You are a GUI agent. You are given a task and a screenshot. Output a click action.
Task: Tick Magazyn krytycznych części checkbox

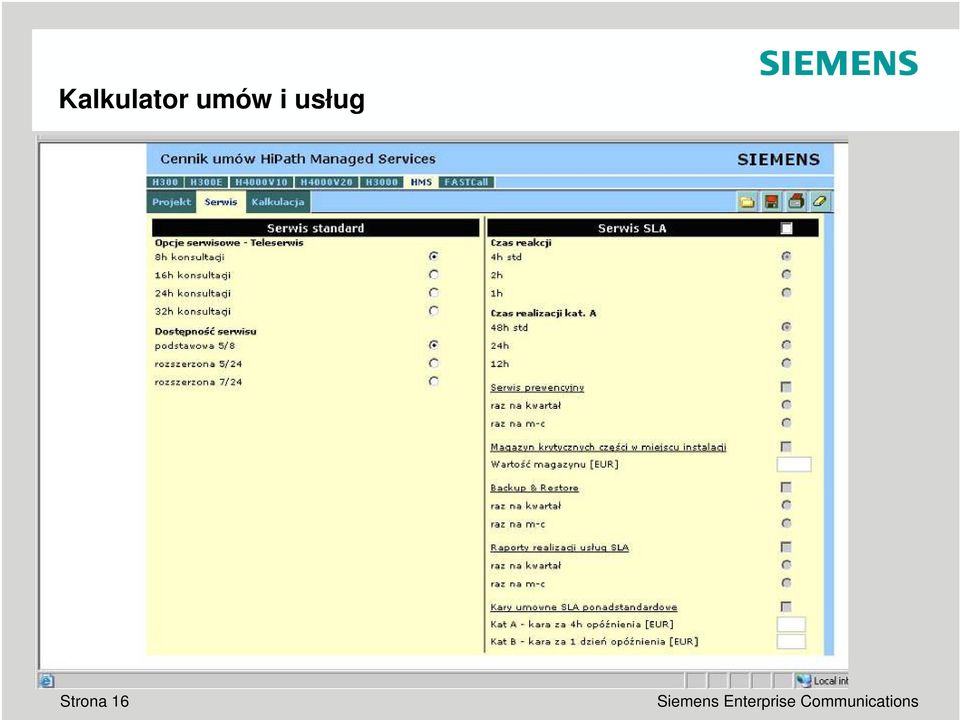[x=786, y=447]
